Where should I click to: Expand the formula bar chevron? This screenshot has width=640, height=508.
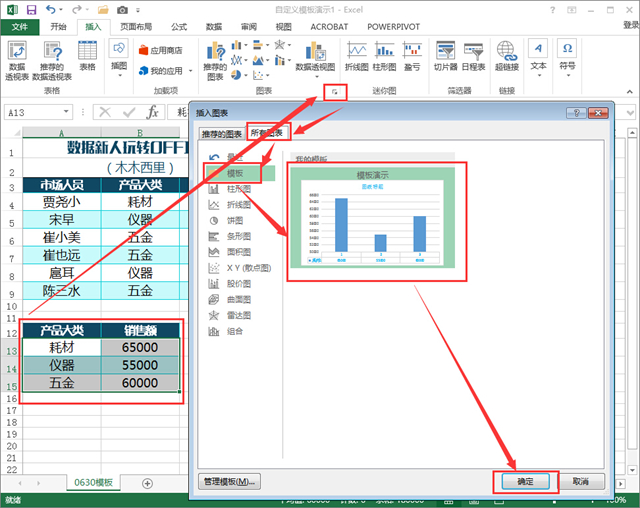[630, 113]
